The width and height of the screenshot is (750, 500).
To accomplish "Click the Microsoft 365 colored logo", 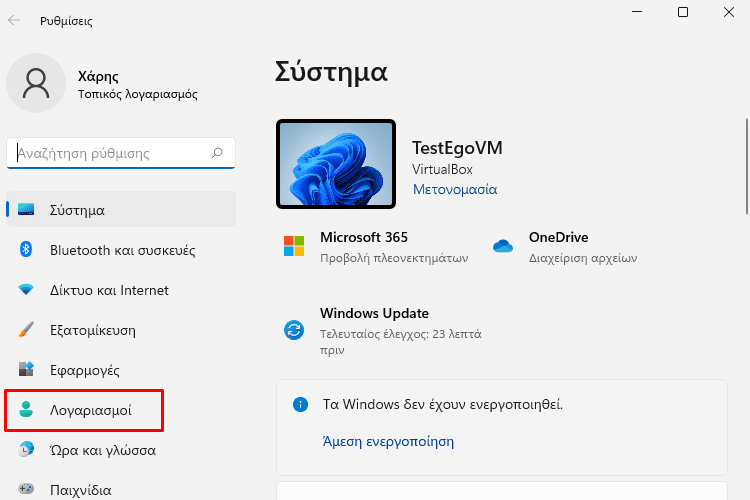I will 294,246.
